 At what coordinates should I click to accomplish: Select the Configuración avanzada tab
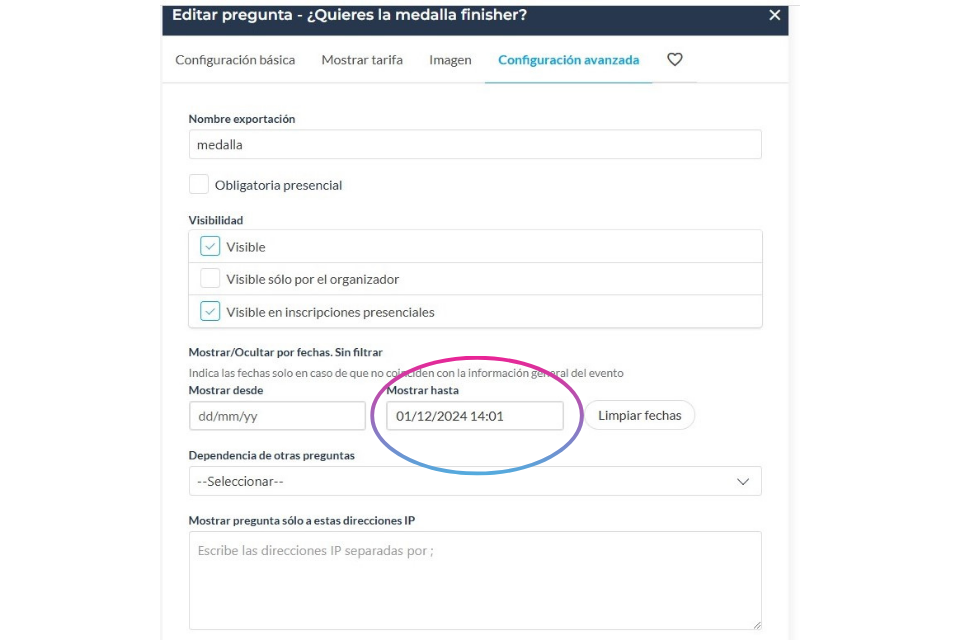[568, 60]
